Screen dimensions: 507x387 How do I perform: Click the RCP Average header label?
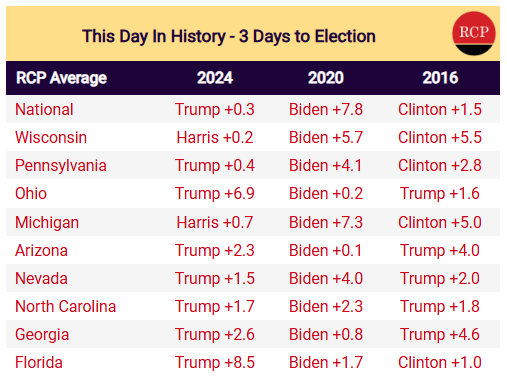click(61, 78)
